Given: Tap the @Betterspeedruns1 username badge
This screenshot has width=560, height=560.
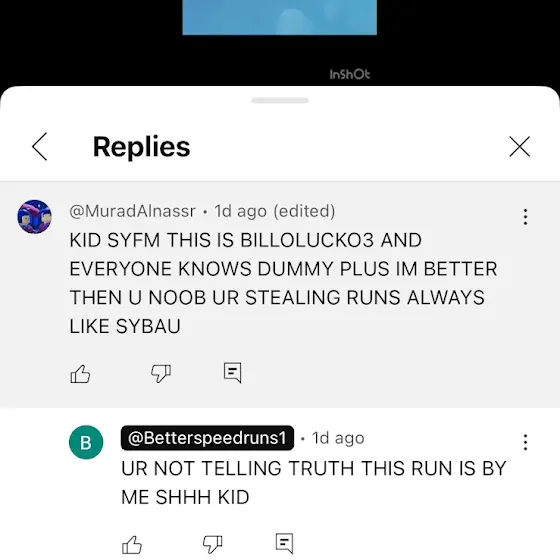Looking at the screenshot, I should (207, 438).
